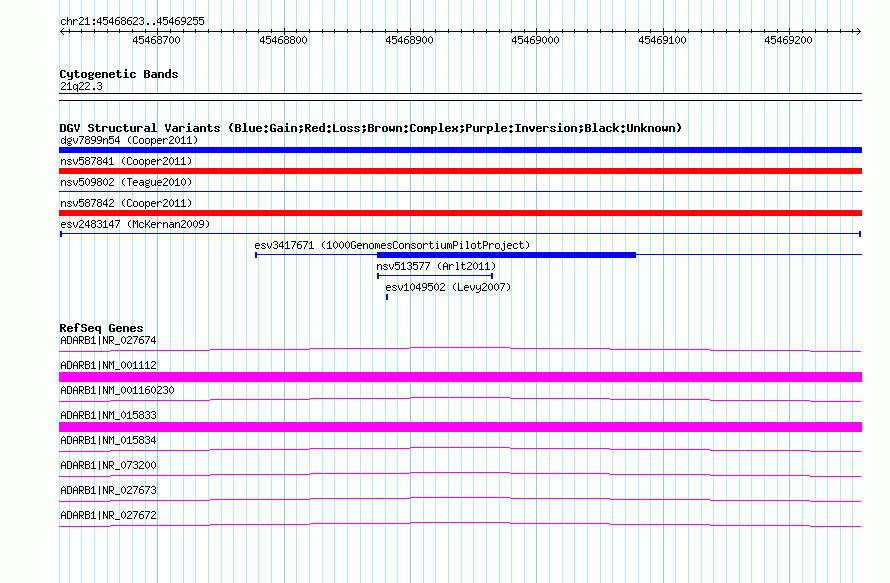The width and height of the screenshot is (890, 583).
Task: Select the thick blue esv3417671 segment
Action: pyautogui.click(x=506, y=255)
